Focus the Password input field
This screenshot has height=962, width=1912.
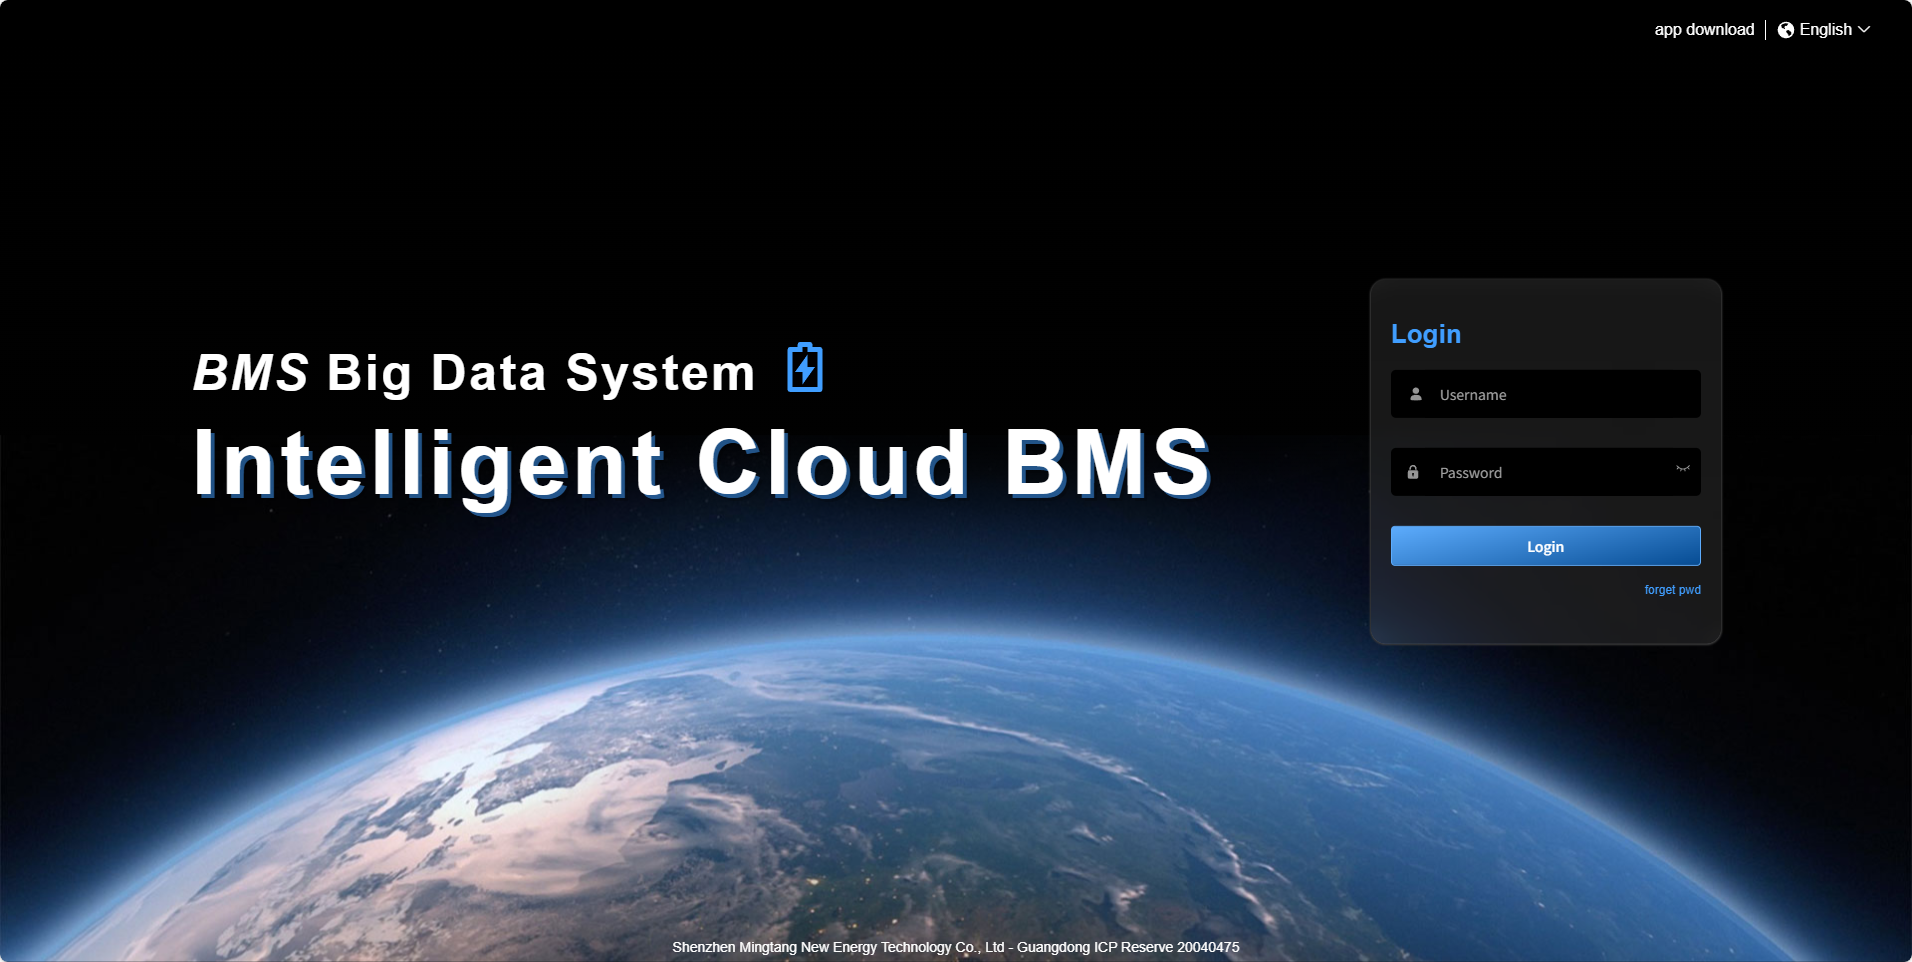[x=1545, y=471]
